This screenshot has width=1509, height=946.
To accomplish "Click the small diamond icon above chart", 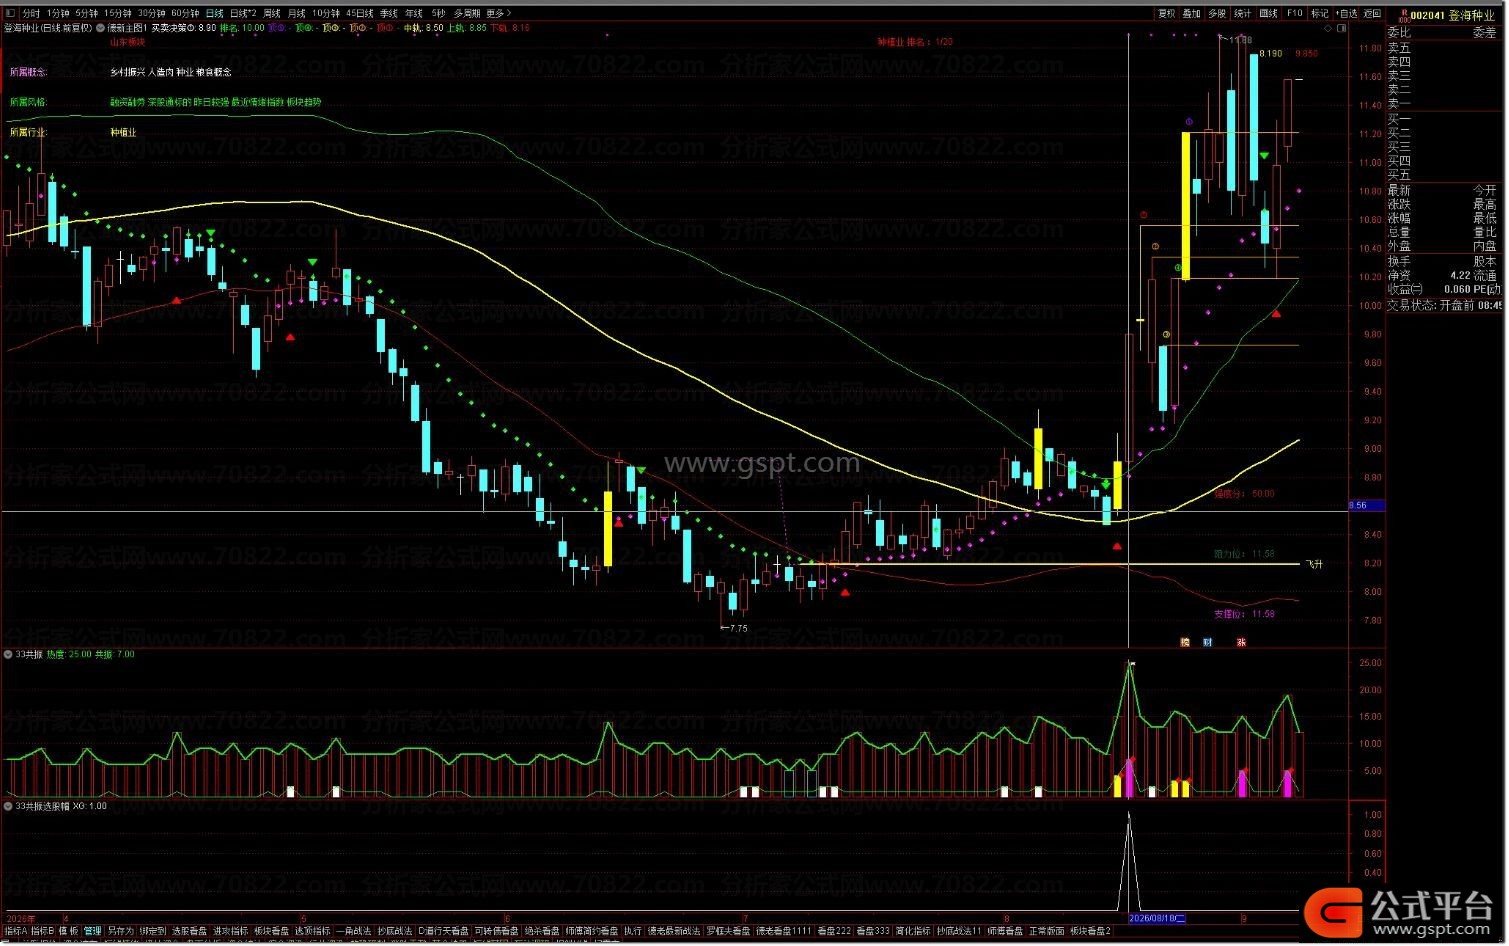I will tap(1328, 28).
